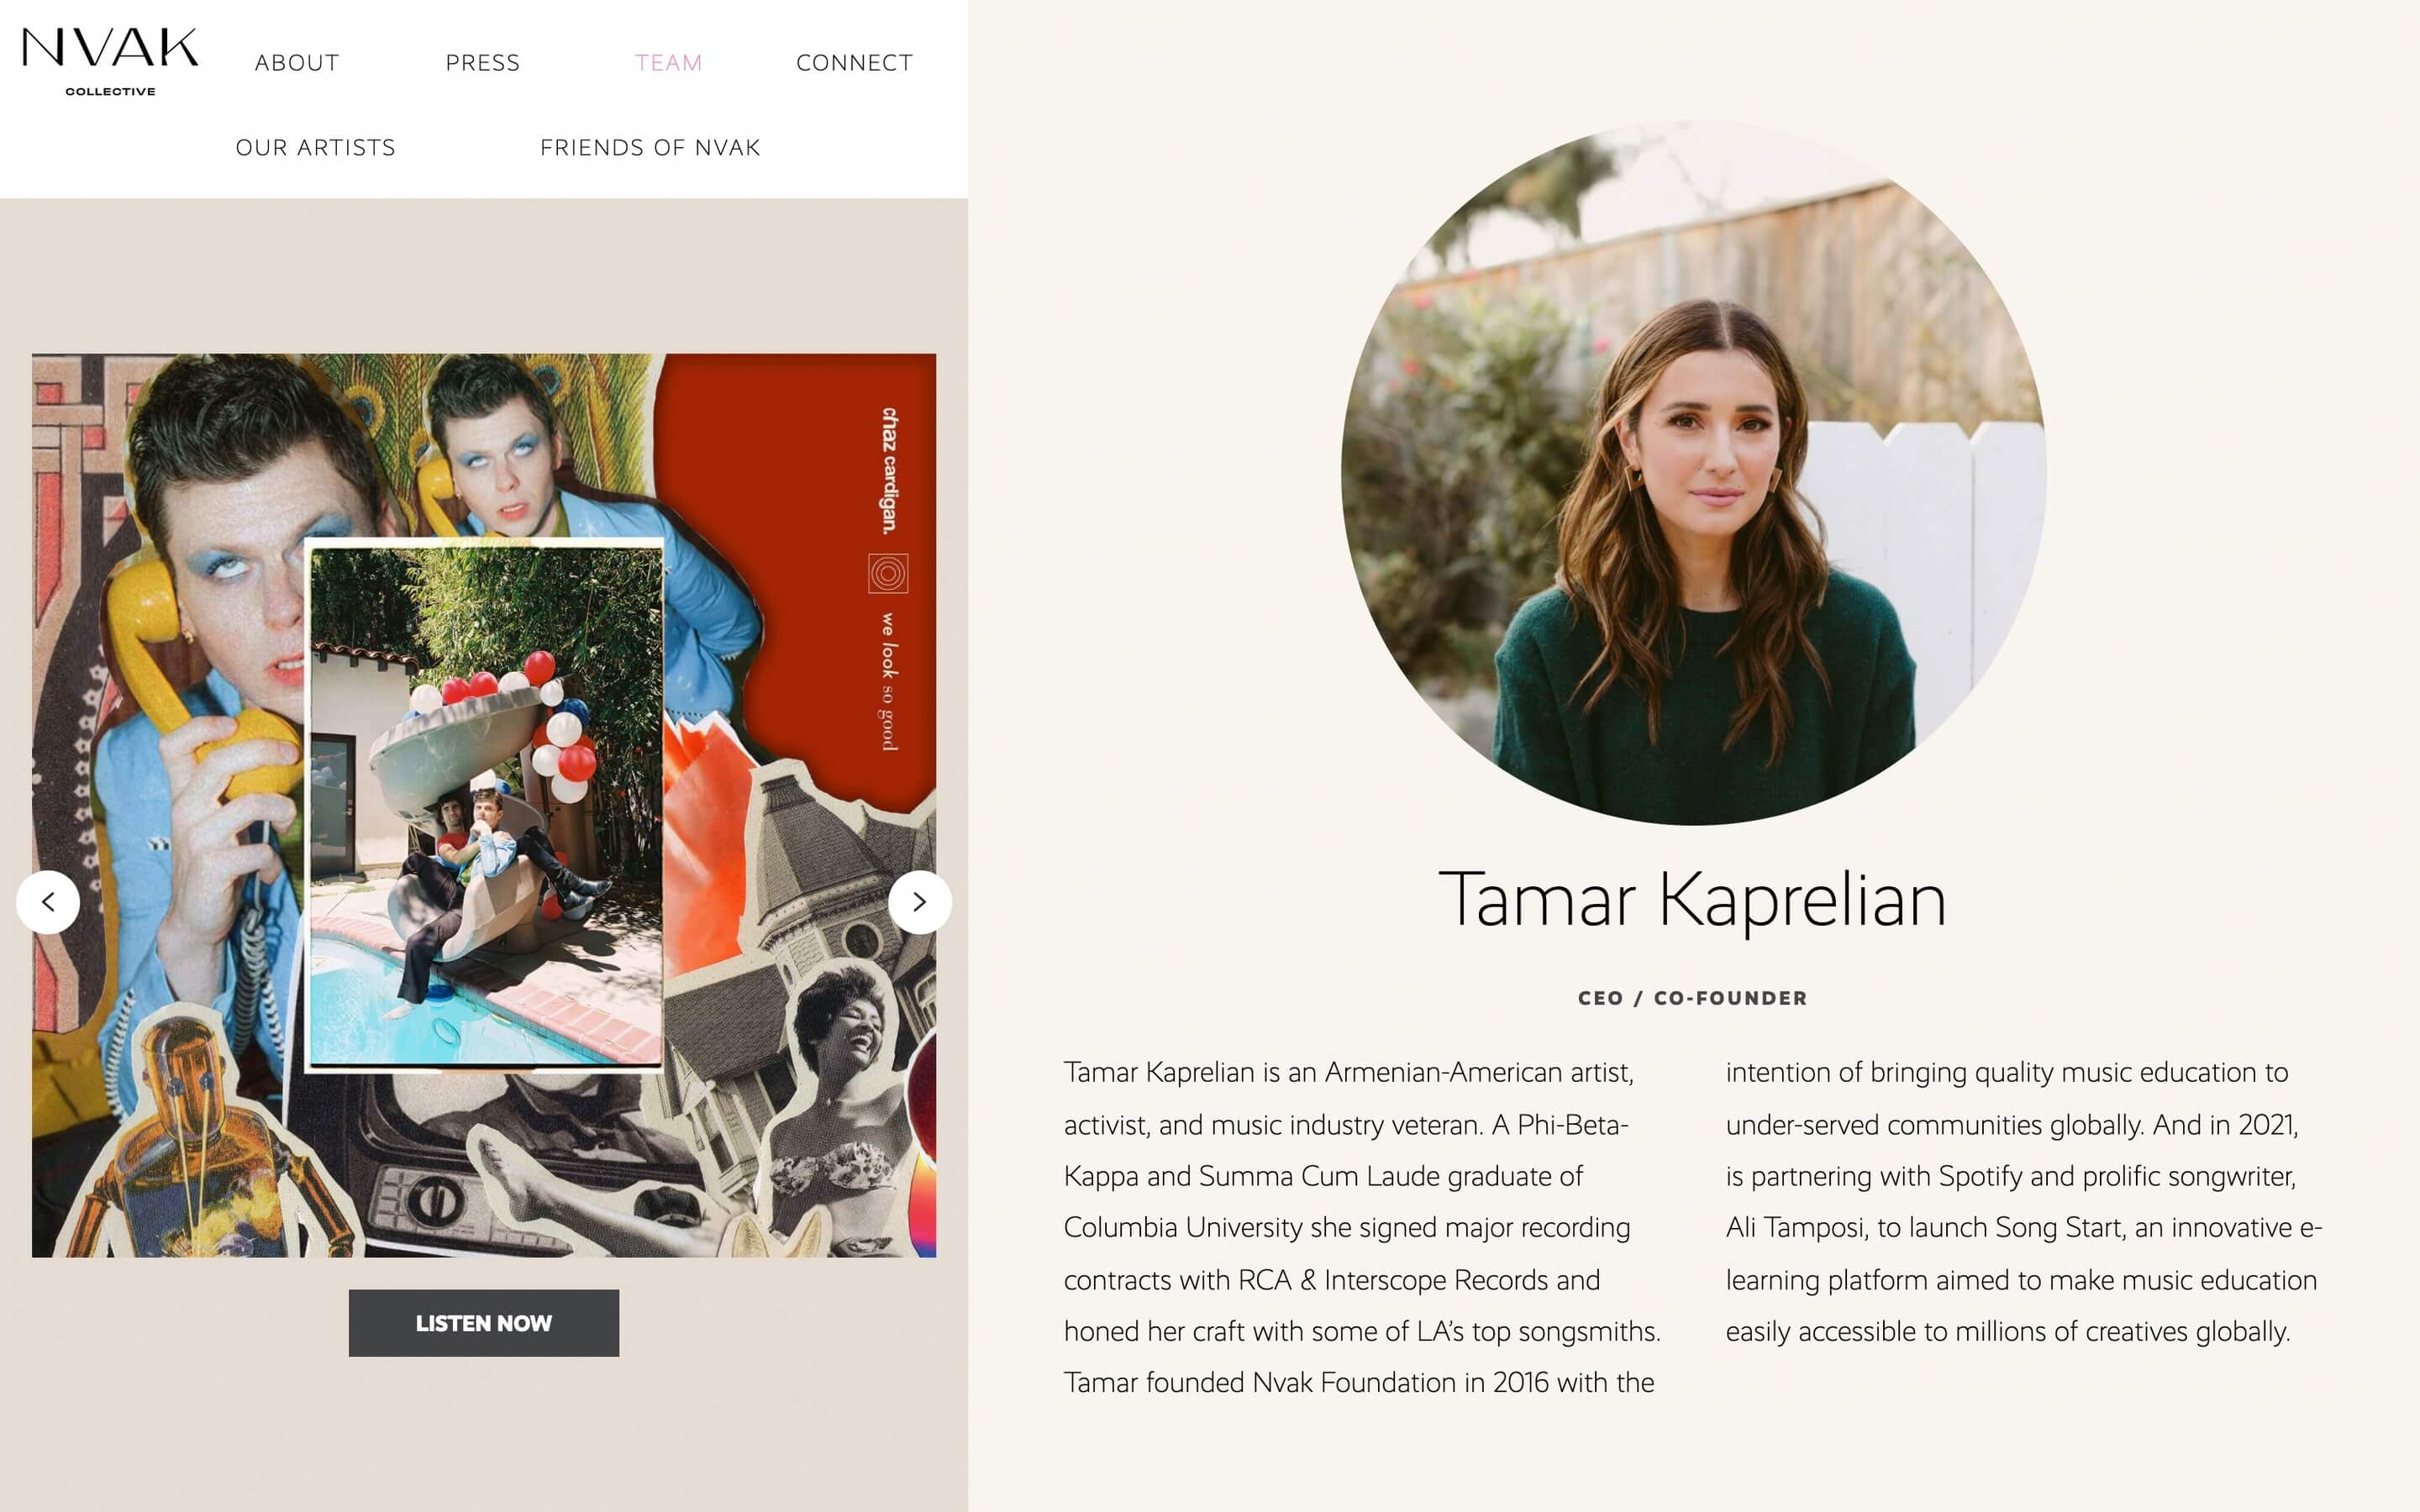Click the 'we look so good' title

(x=888, y=681)
